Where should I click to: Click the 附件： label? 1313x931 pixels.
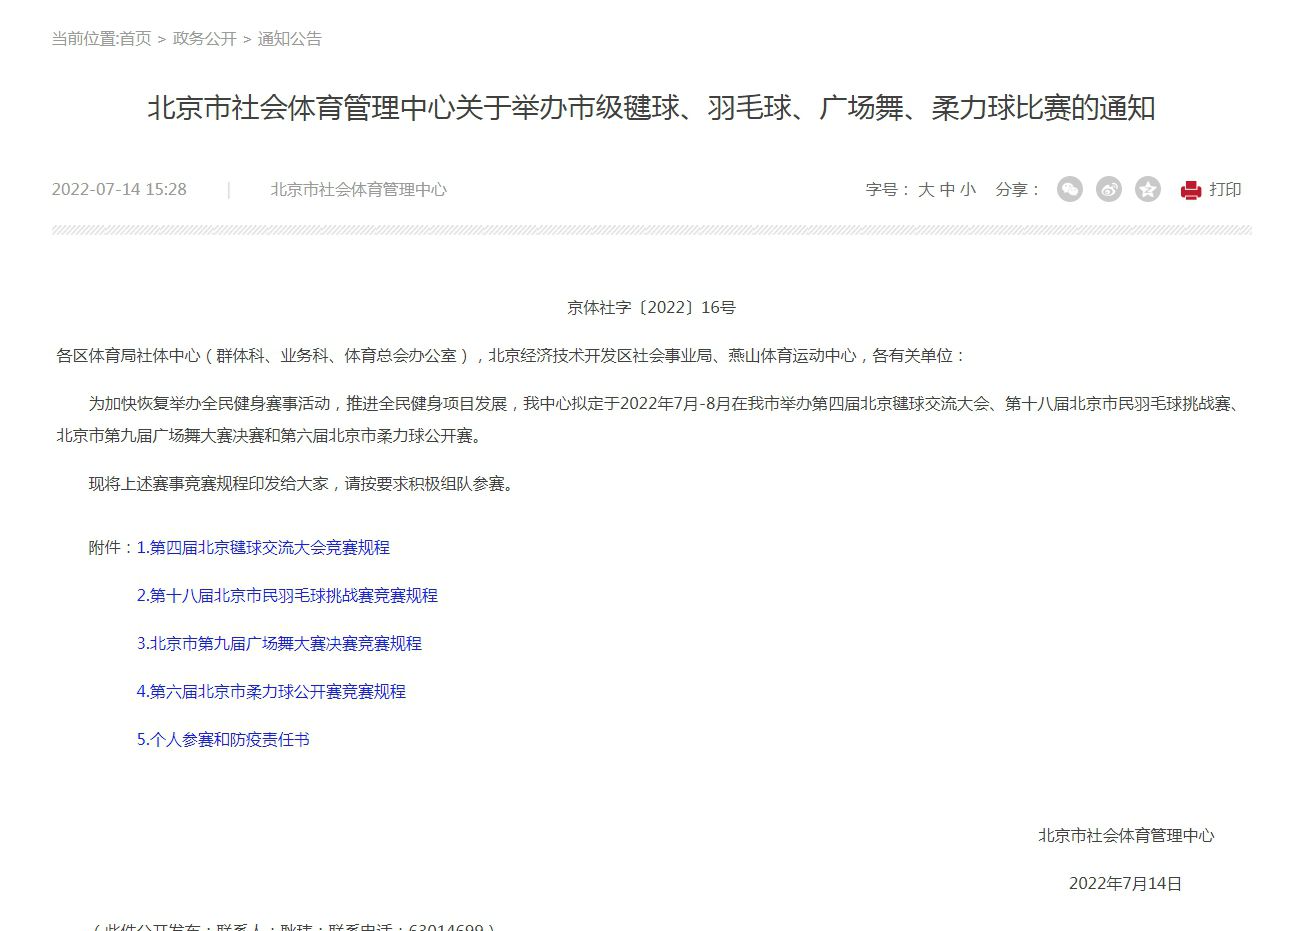click(112, 547)
